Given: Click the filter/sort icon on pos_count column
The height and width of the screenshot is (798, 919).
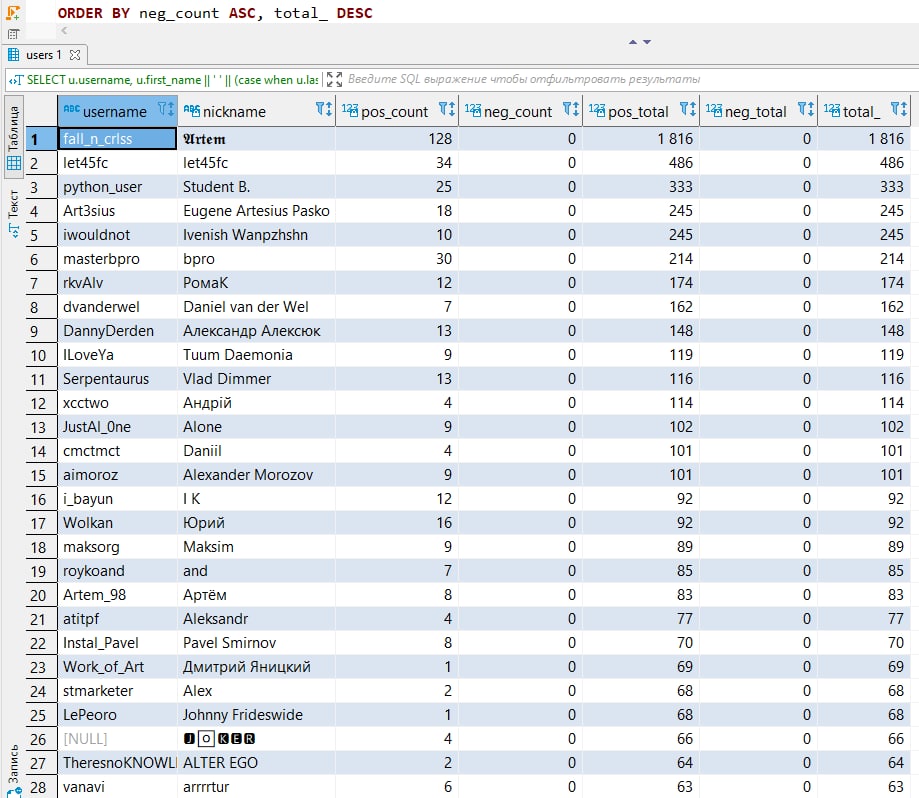Looking at the screenshot, I should coord(447,110).
